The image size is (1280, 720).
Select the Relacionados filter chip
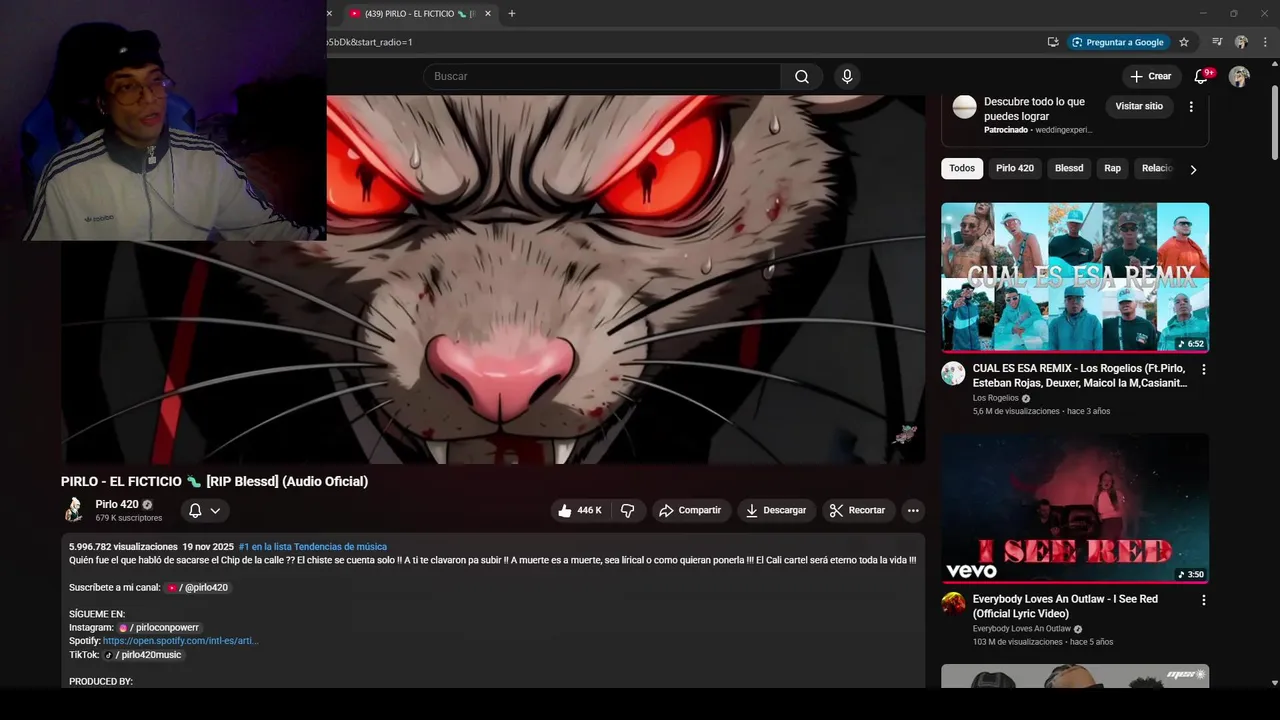pyautogui.click(x=1157, y=168)
